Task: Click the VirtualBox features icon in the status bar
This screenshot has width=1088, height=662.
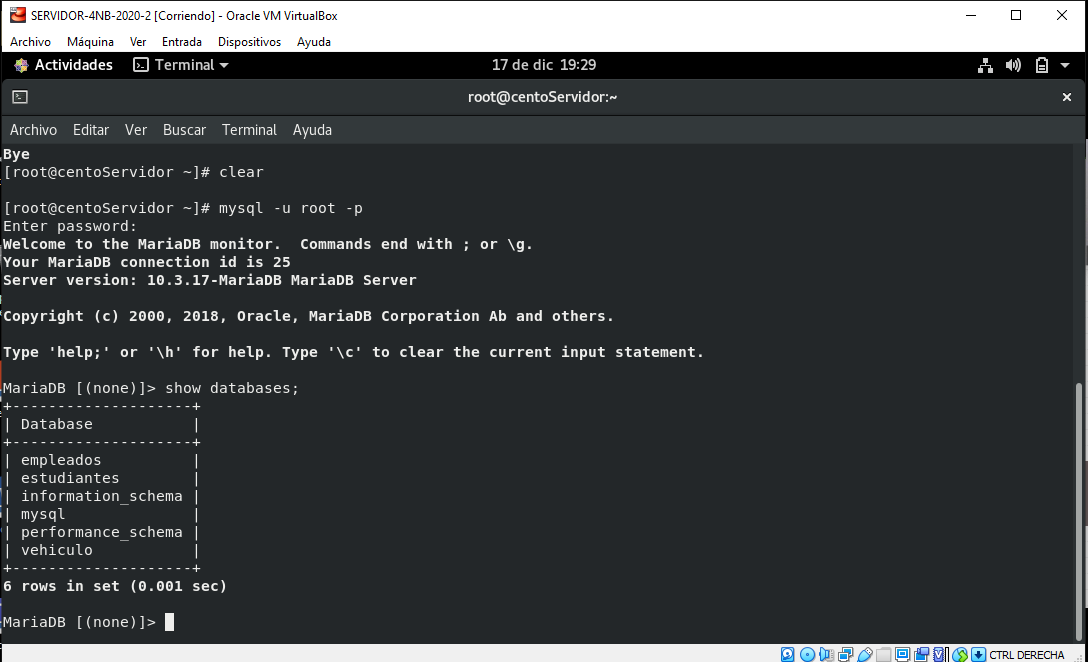Action: point(938,654)
